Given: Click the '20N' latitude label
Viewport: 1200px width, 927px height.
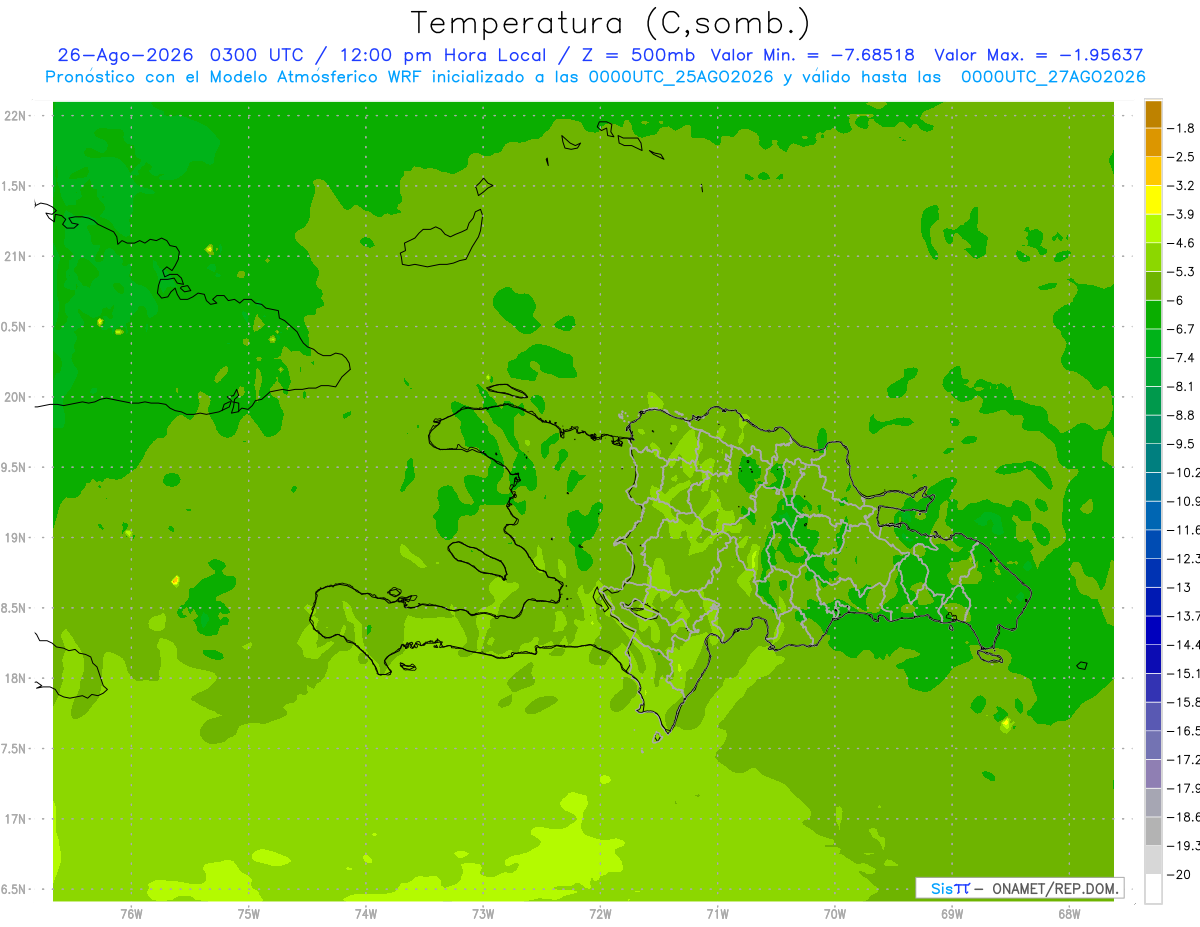Looking at the screenshot, I should 15,397.
